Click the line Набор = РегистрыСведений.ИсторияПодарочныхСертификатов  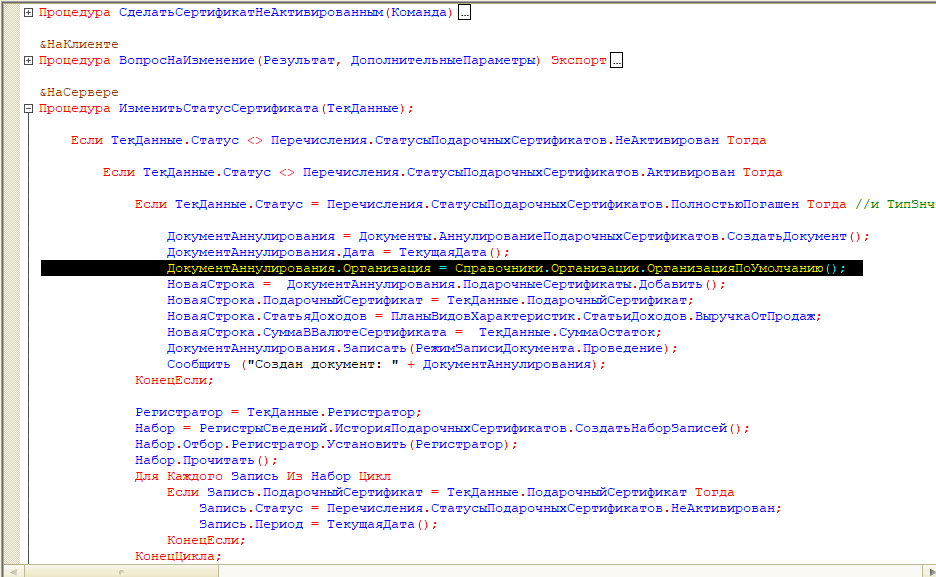click(442, 428)
